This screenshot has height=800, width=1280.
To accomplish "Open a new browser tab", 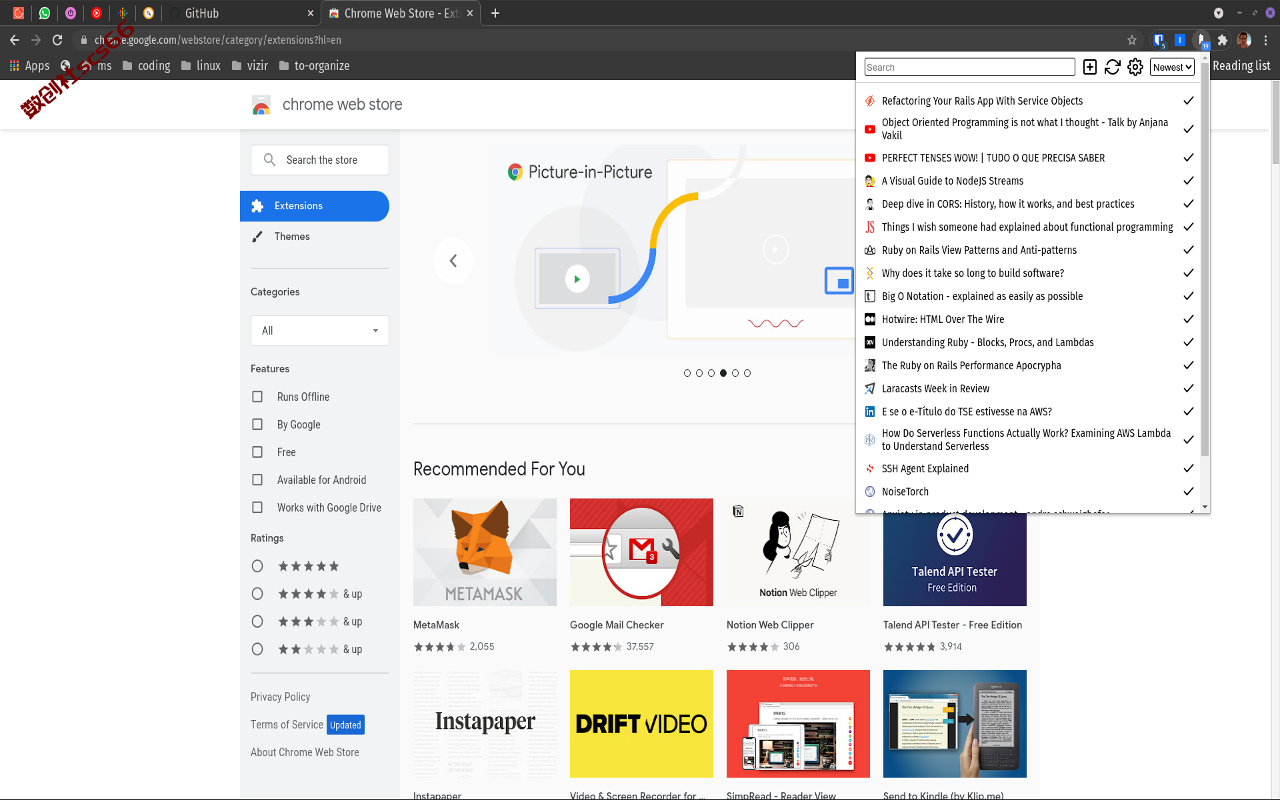I will (495, 13).
